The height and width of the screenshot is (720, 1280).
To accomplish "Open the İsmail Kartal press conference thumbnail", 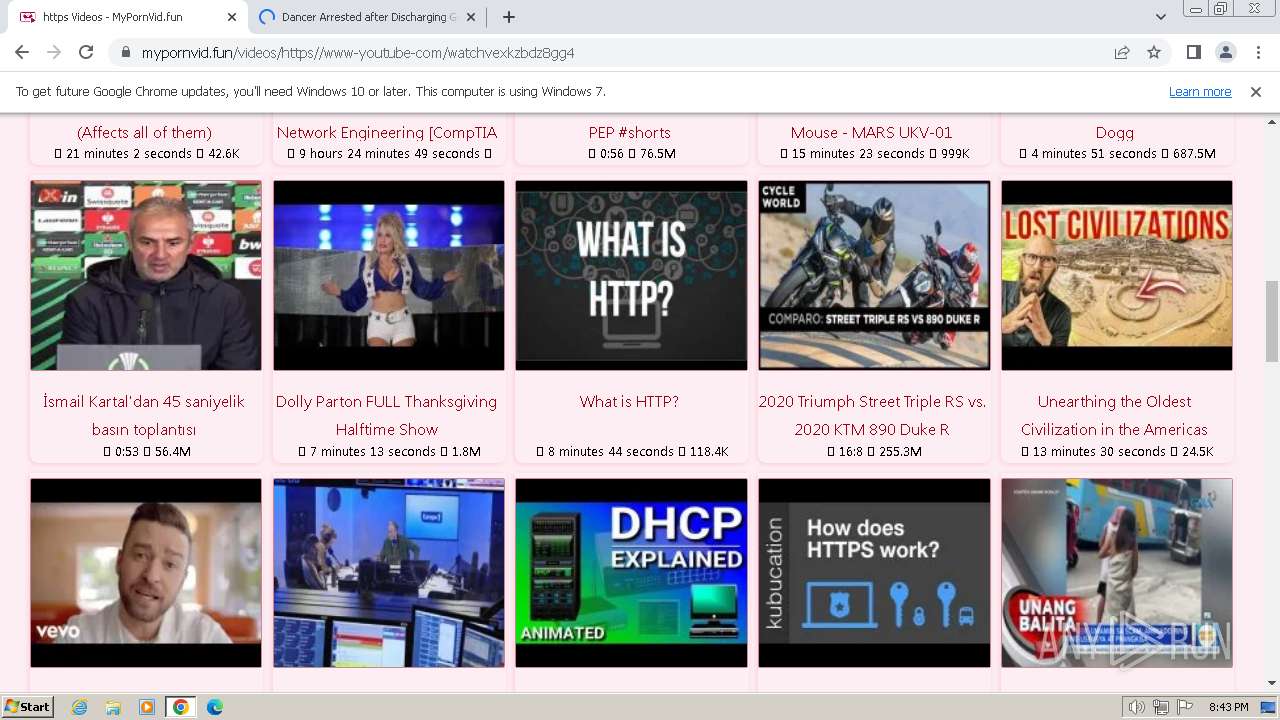I will pyautogui.click(x=146, y=275).
